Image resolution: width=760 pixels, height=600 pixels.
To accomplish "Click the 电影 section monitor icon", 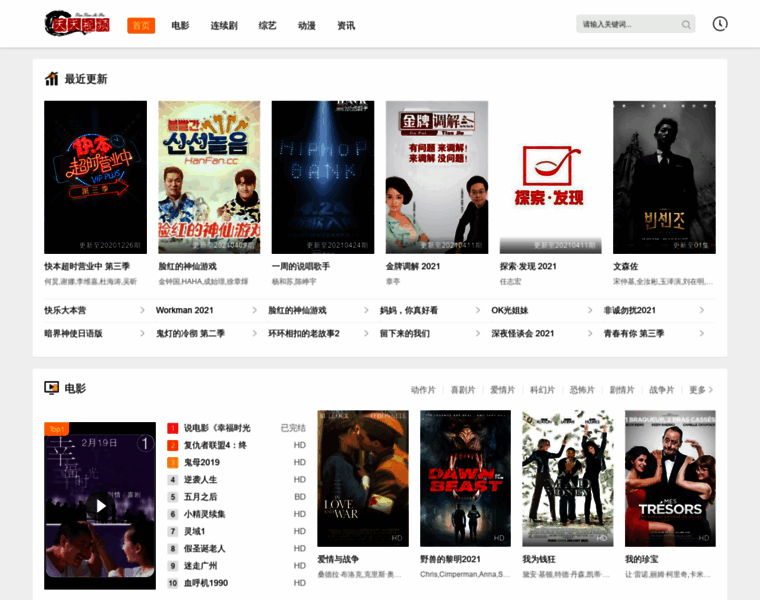I will pos(51,388).
